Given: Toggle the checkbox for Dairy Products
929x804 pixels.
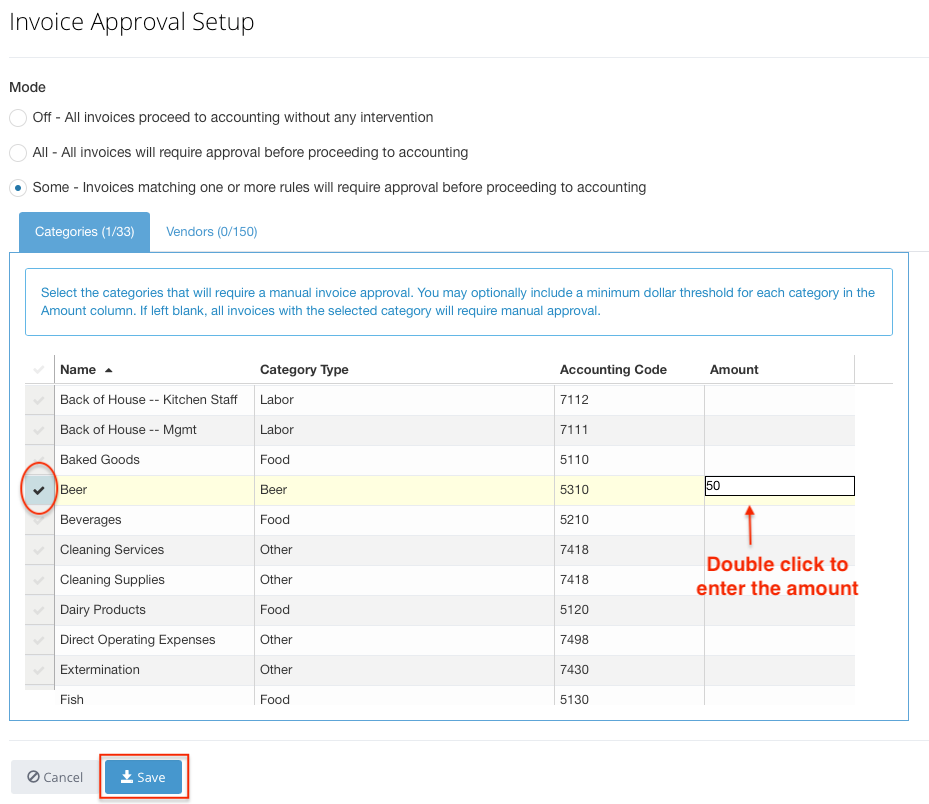Looking at the screenshot, I should point(38,610).
